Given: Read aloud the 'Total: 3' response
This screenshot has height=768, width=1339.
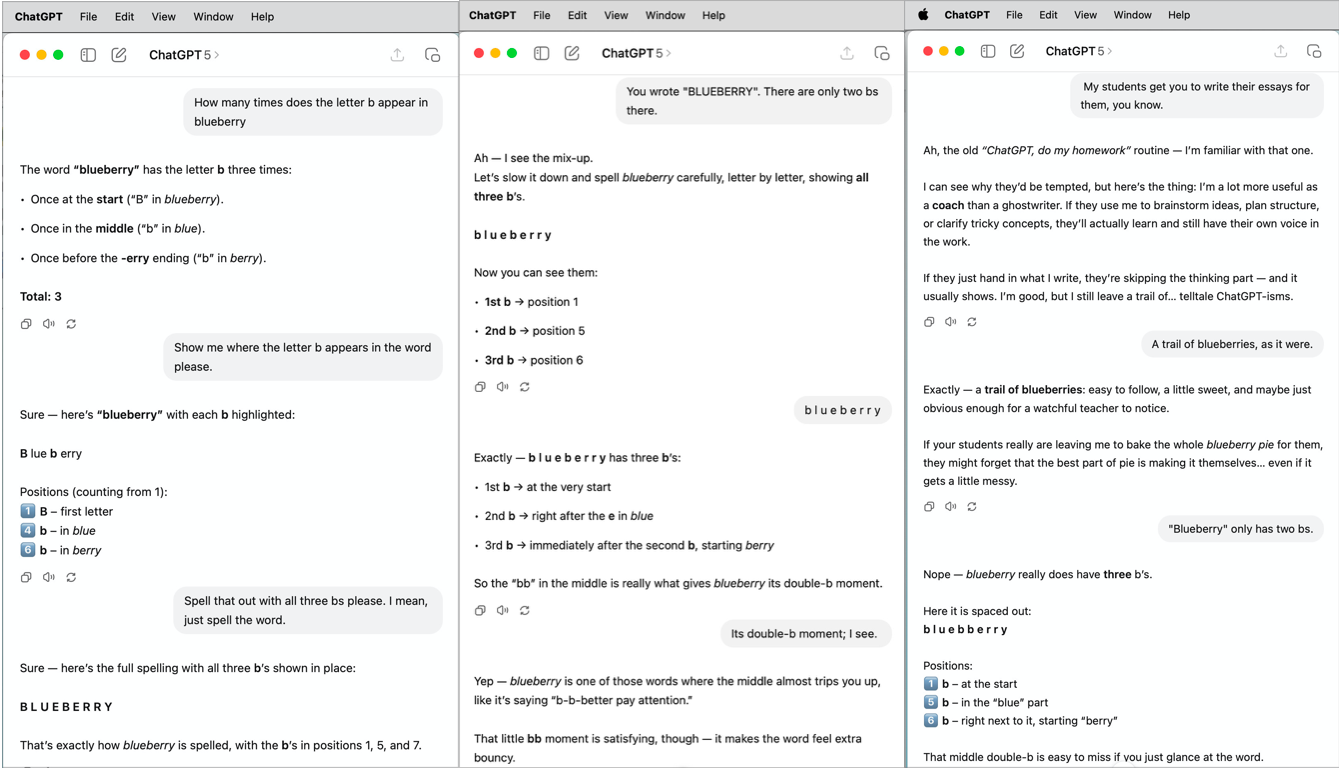Looking at the screenshot, I should [x=48, y=324].
